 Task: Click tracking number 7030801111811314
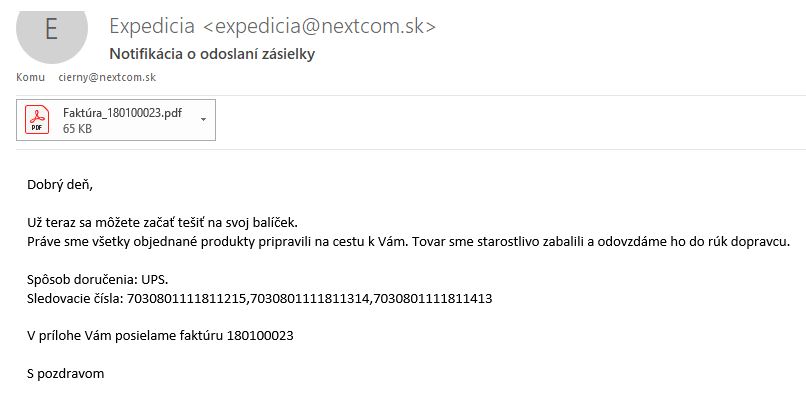[309, 298]
